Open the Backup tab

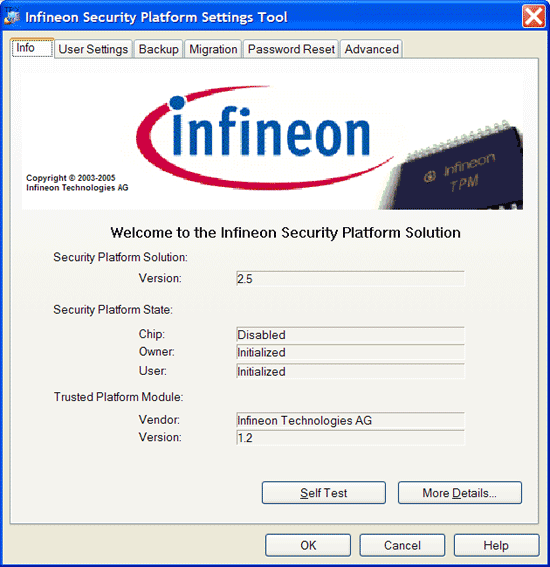158,49
